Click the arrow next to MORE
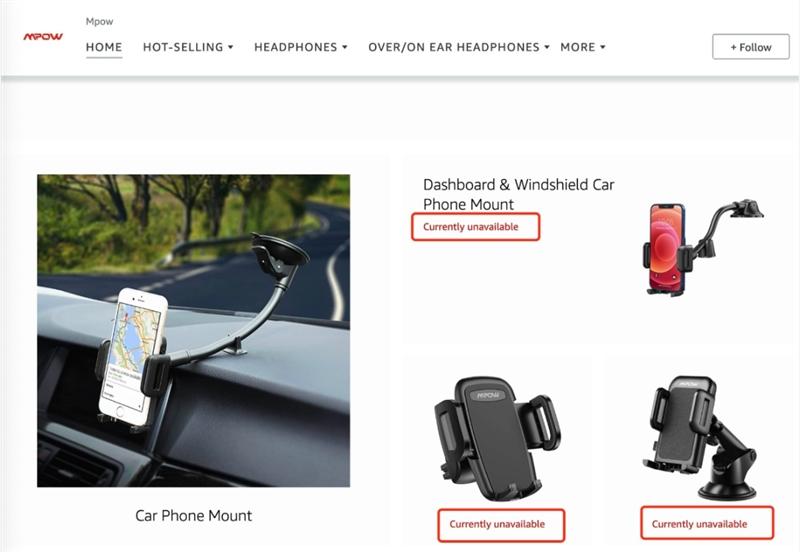 point(603,47)
